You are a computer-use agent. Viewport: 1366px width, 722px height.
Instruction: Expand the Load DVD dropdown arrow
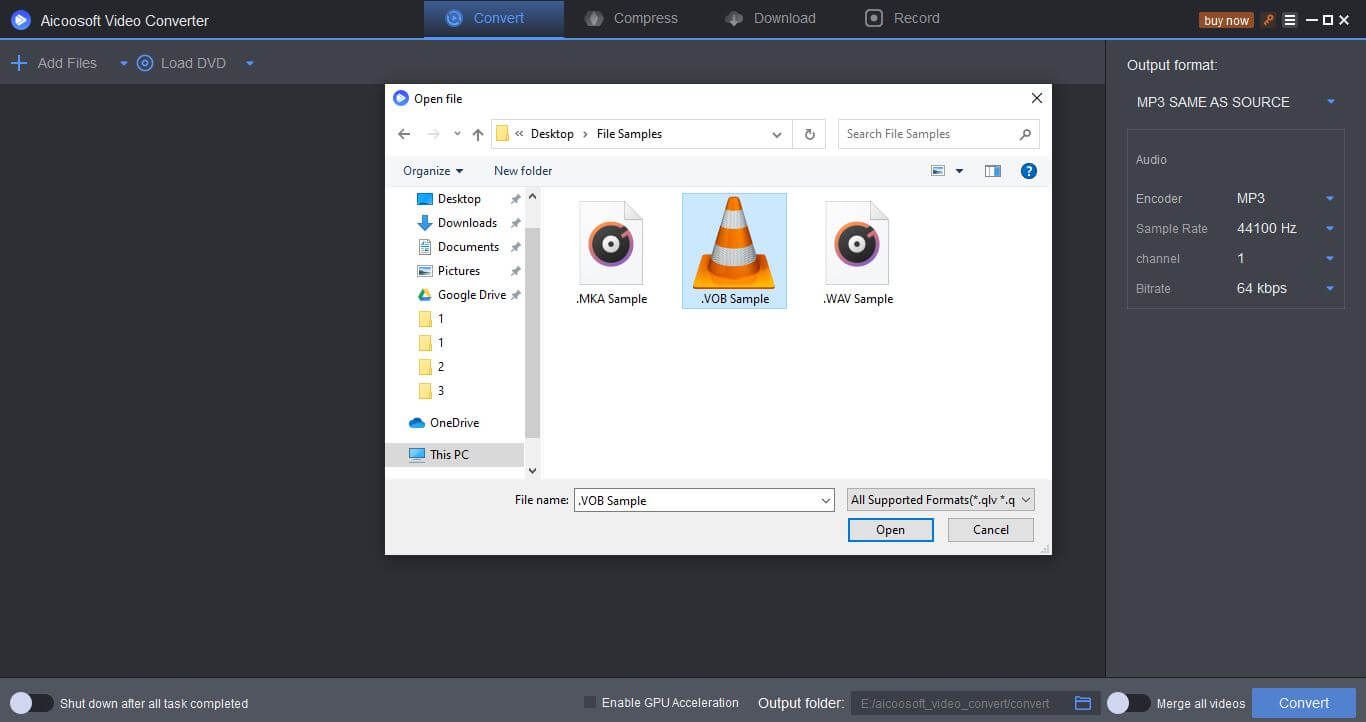pos(250,64)
